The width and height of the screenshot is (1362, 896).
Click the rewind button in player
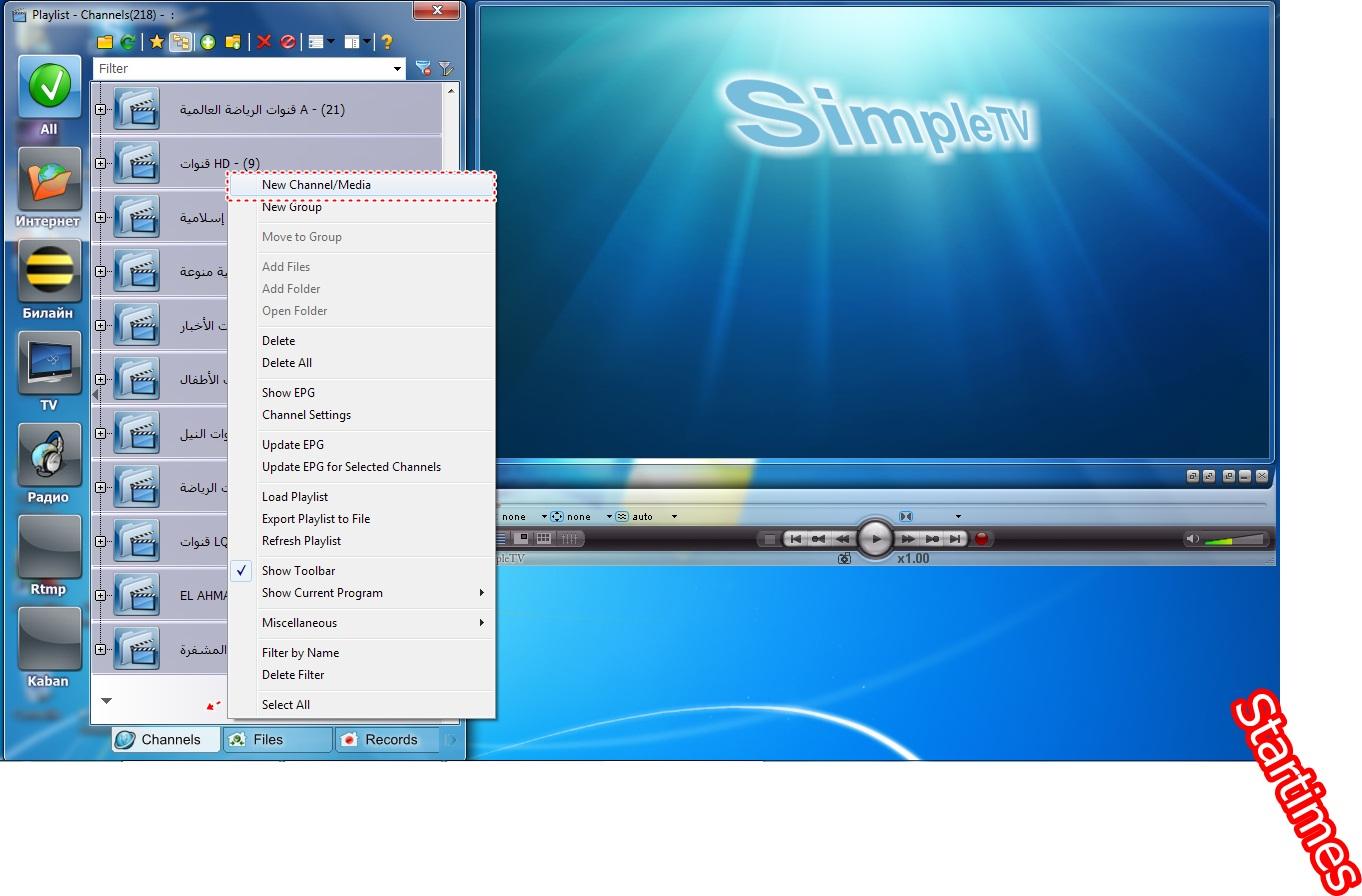(843, 539)
